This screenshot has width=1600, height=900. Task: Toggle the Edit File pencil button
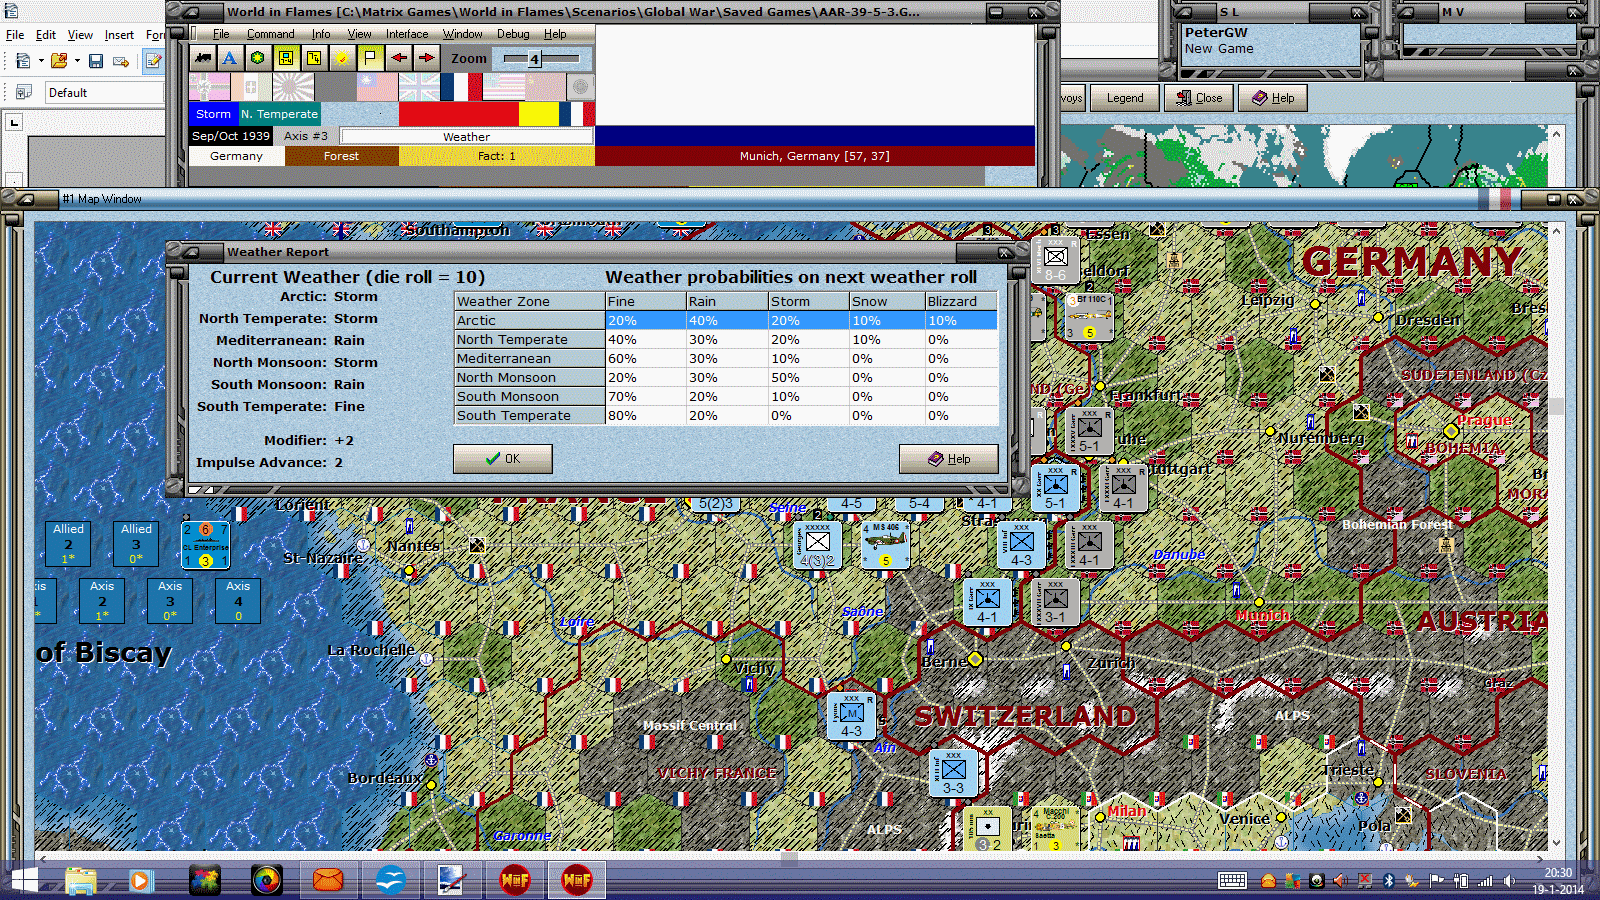tap(153, 61)
